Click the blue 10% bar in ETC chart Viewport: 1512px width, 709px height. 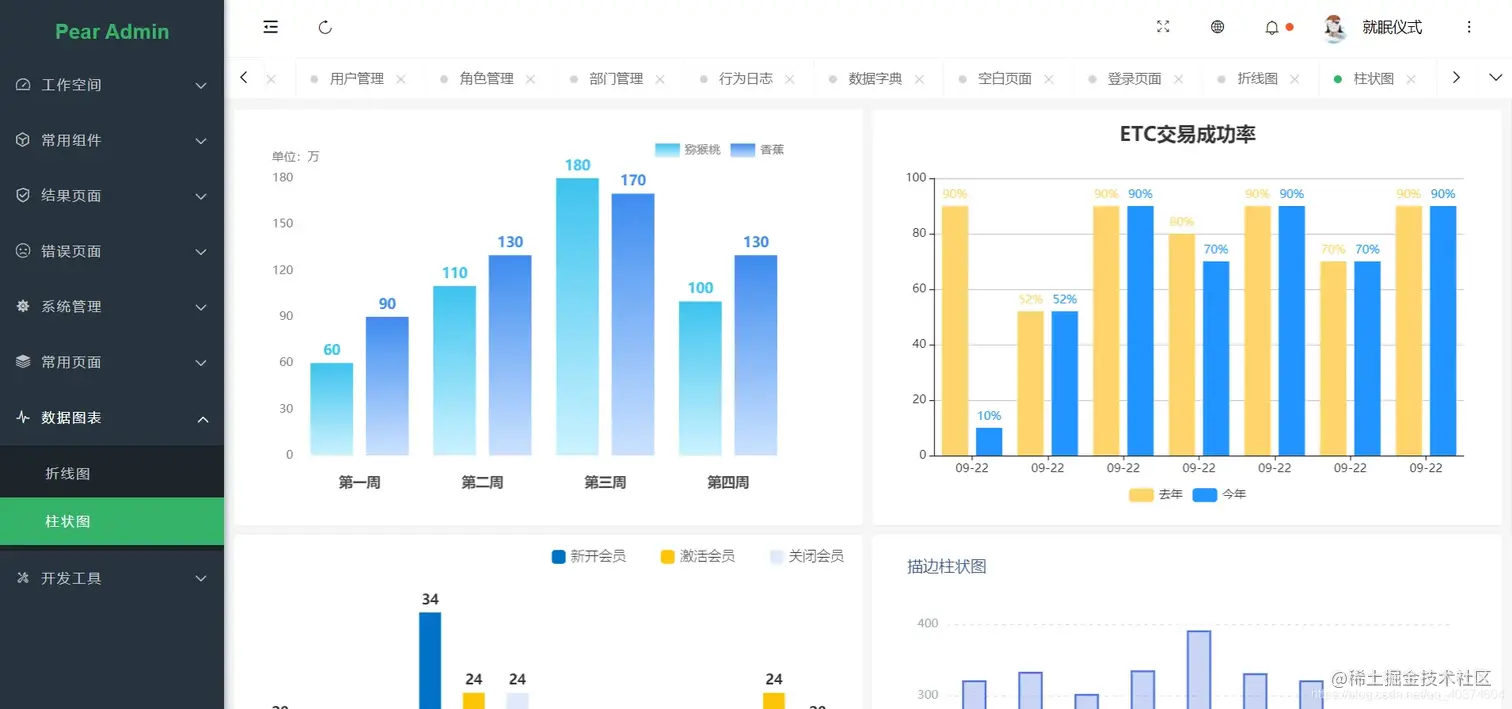click(x=989, y=441)
